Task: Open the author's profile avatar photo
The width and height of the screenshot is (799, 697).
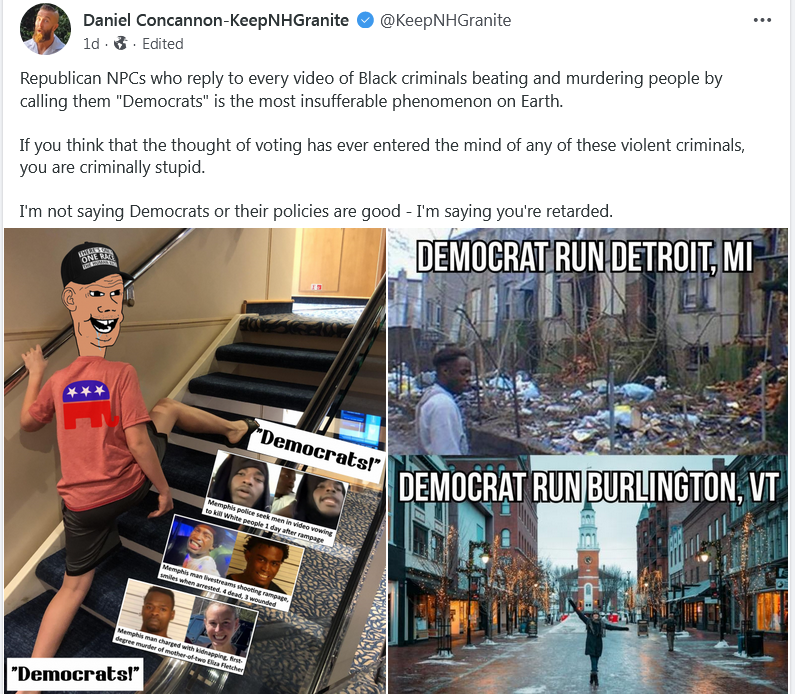Action: (45, 29)
